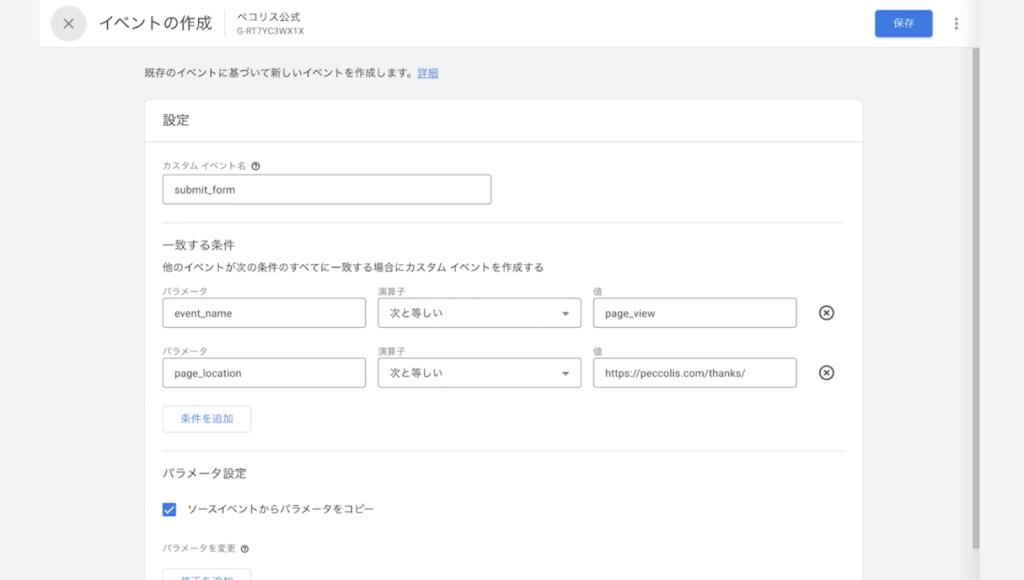Edit the page_view value field
Screen dimensions: 1024x580
pyautogui.click(x=694, y=313)
